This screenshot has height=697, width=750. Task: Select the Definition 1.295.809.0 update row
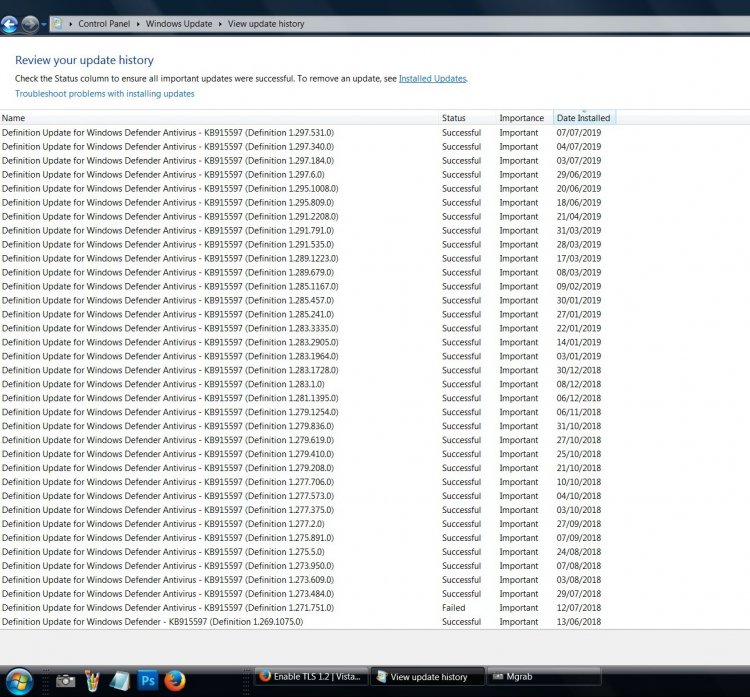pyautogui.click(x=308, y=202)
